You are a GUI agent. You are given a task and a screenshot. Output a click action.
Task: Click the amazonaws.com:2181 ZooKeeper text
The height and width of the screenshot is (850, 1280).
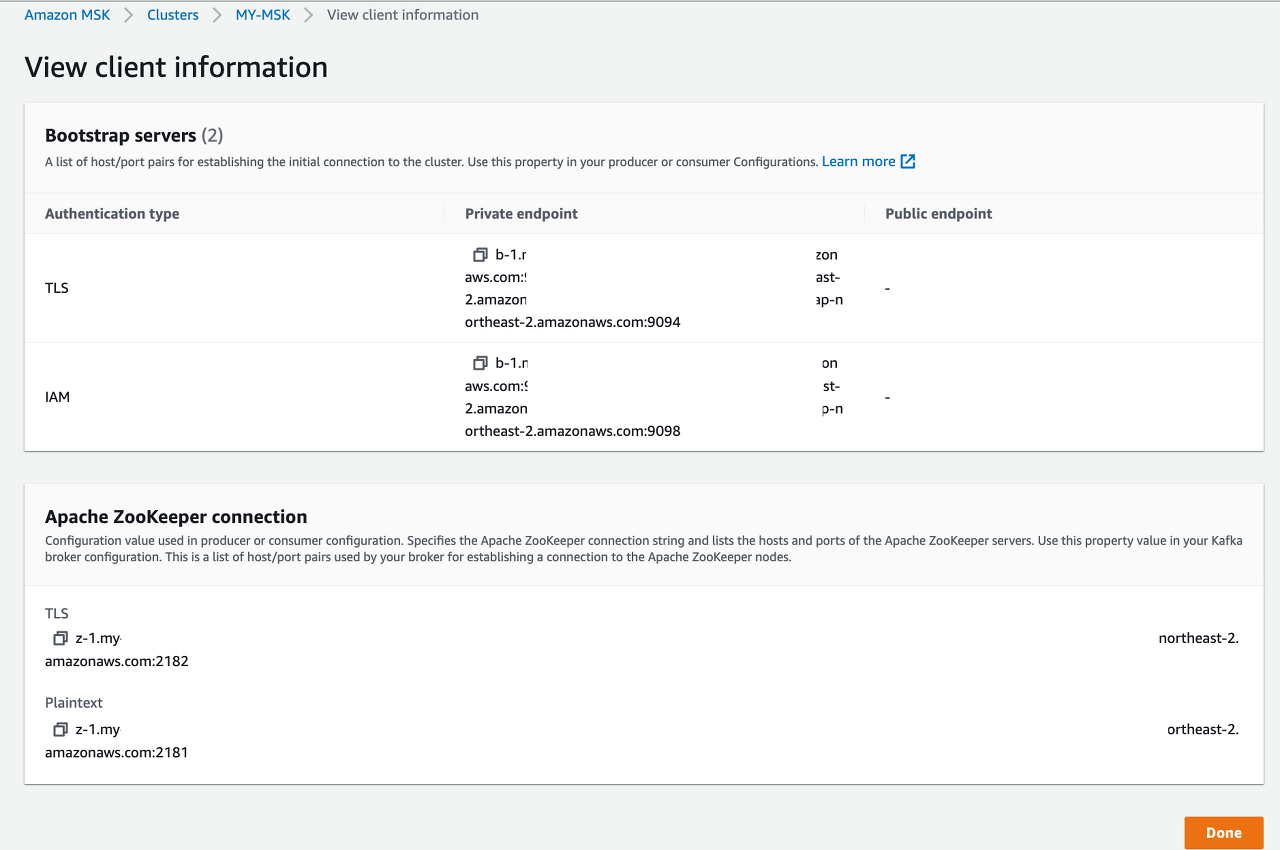(117, 752)
